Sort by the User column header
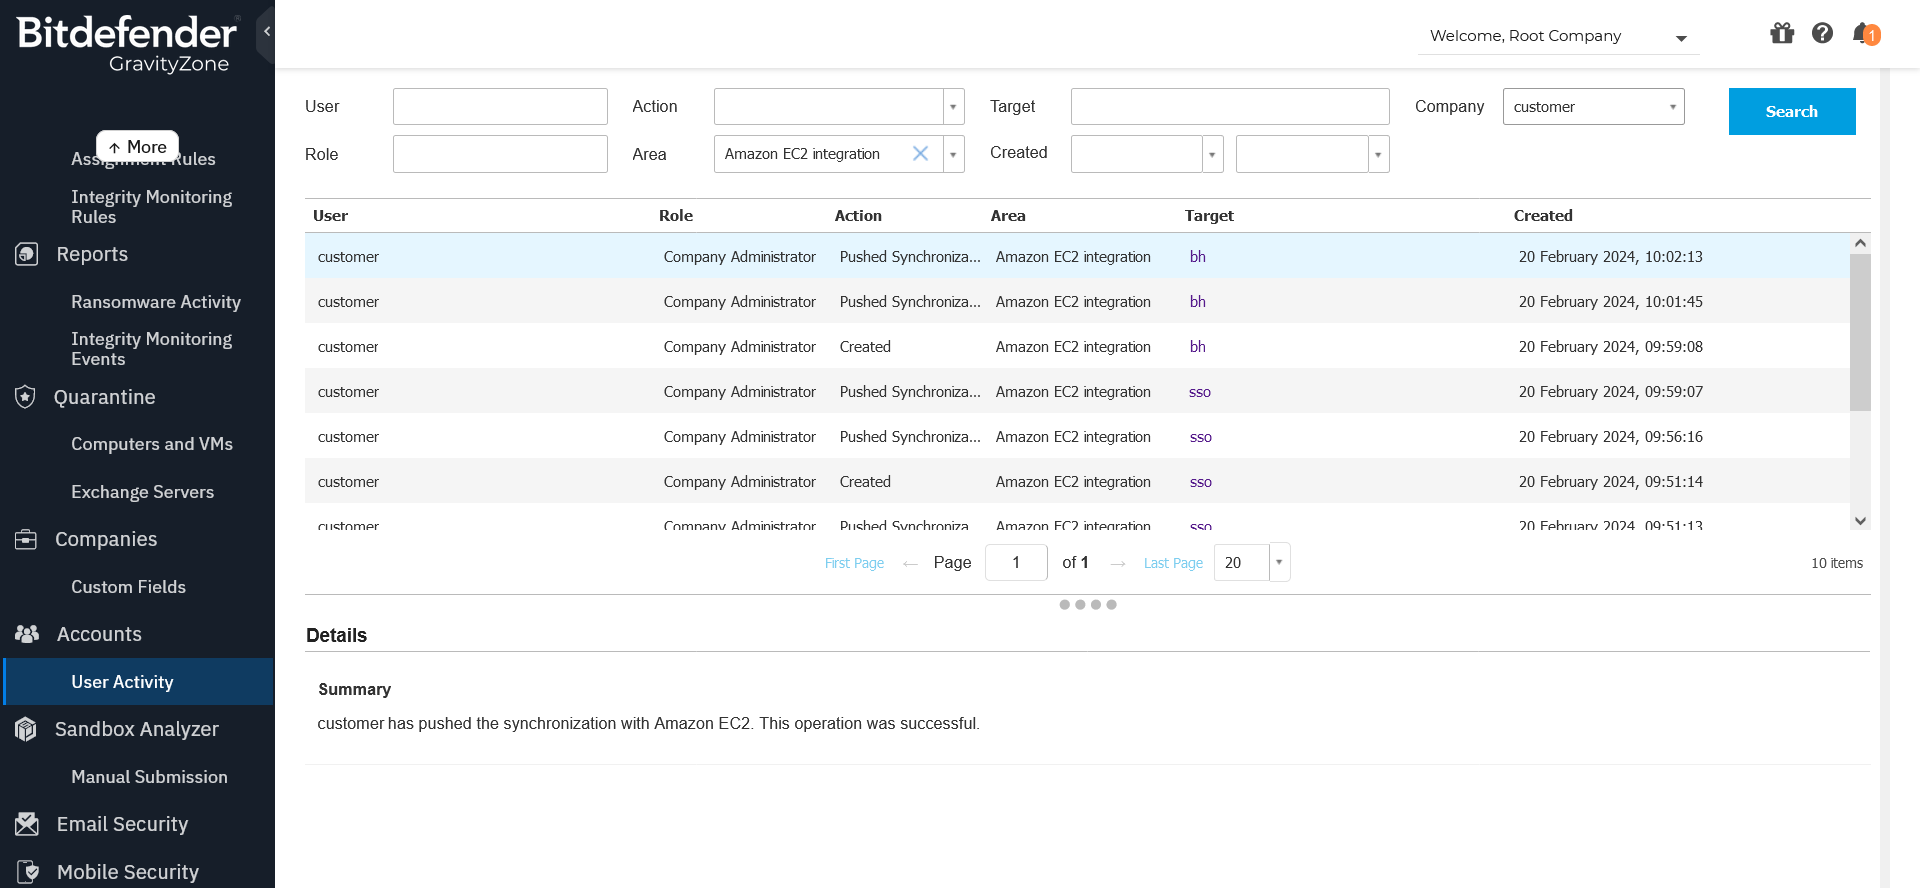 coord(330,216)
